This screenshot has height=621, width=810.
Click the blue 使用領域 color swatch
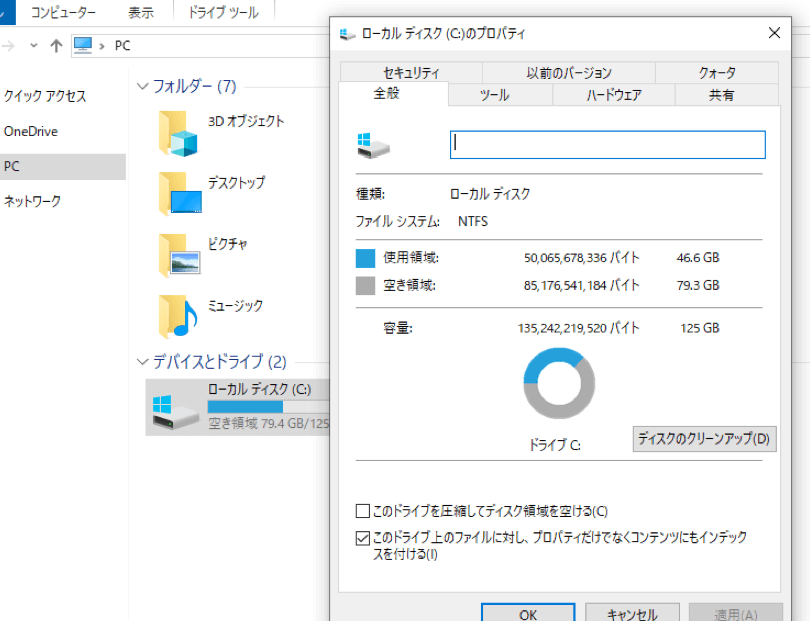tap(365, 259)
